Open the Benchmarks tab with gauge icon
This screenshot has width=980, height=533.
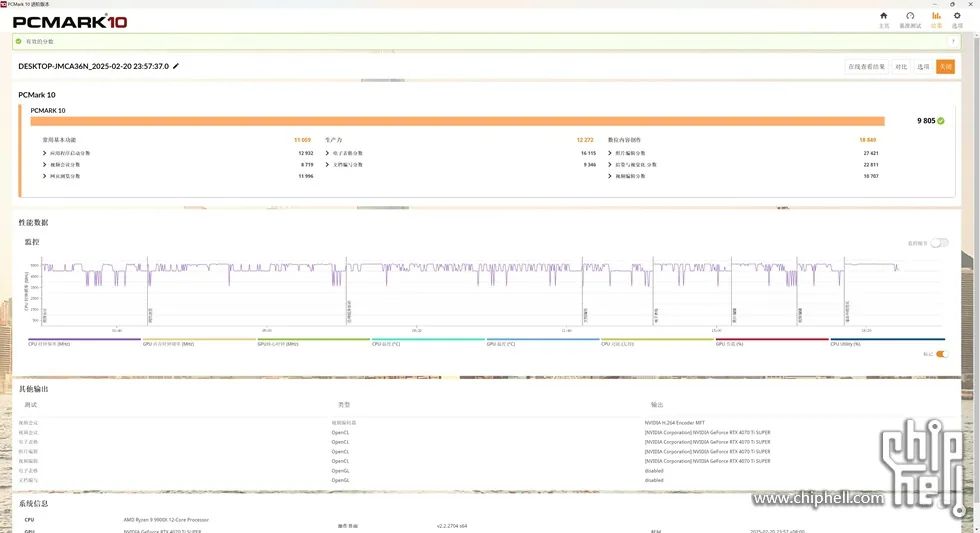click(x=910, y=19)
